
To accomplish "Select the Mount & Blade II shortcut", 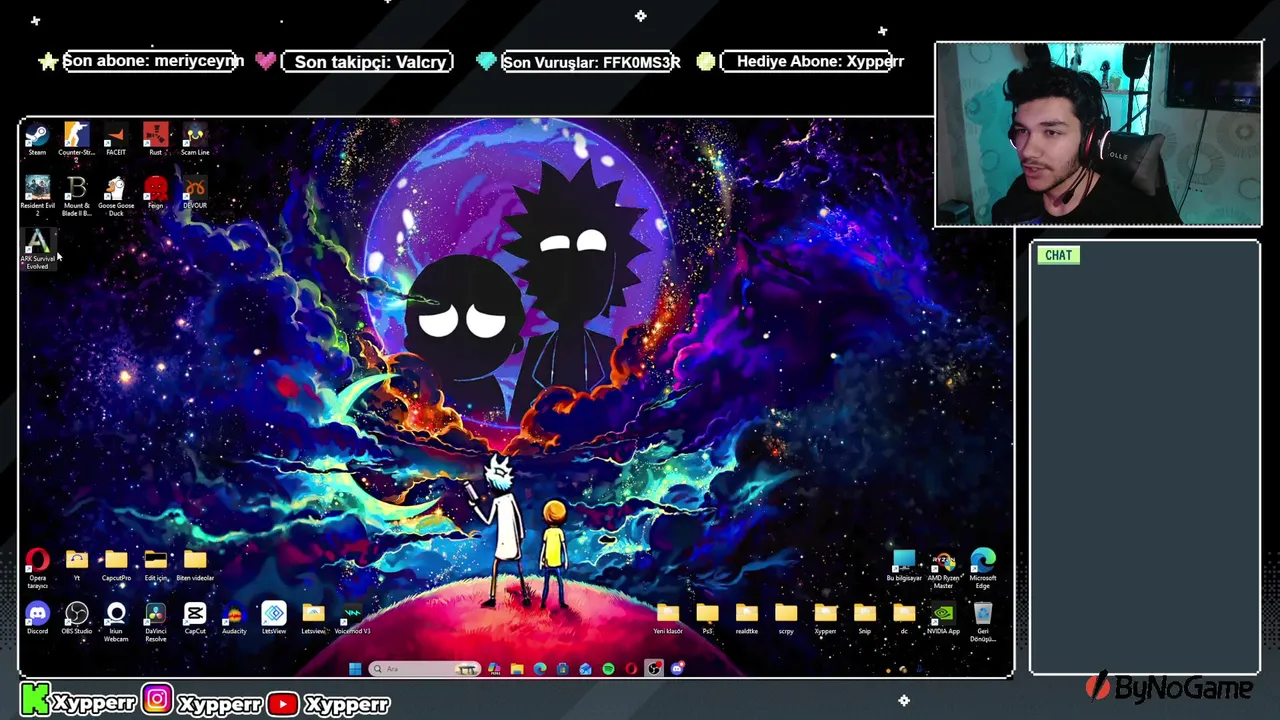I will [76, 196].
